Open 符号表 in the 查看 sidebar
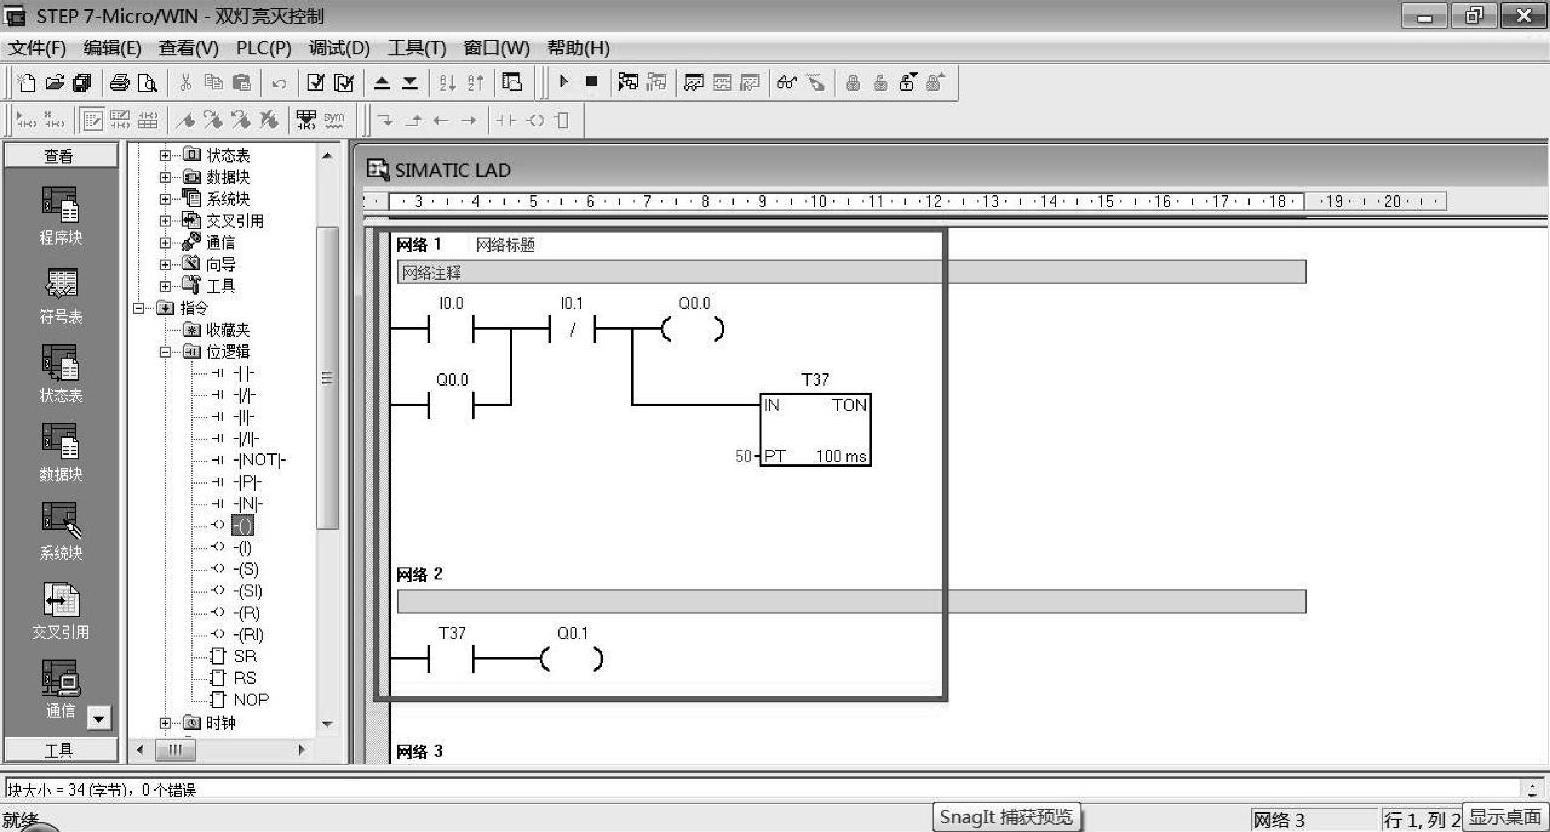Image resolution: width=1550 pixels, height=832 pixels. 60,296
